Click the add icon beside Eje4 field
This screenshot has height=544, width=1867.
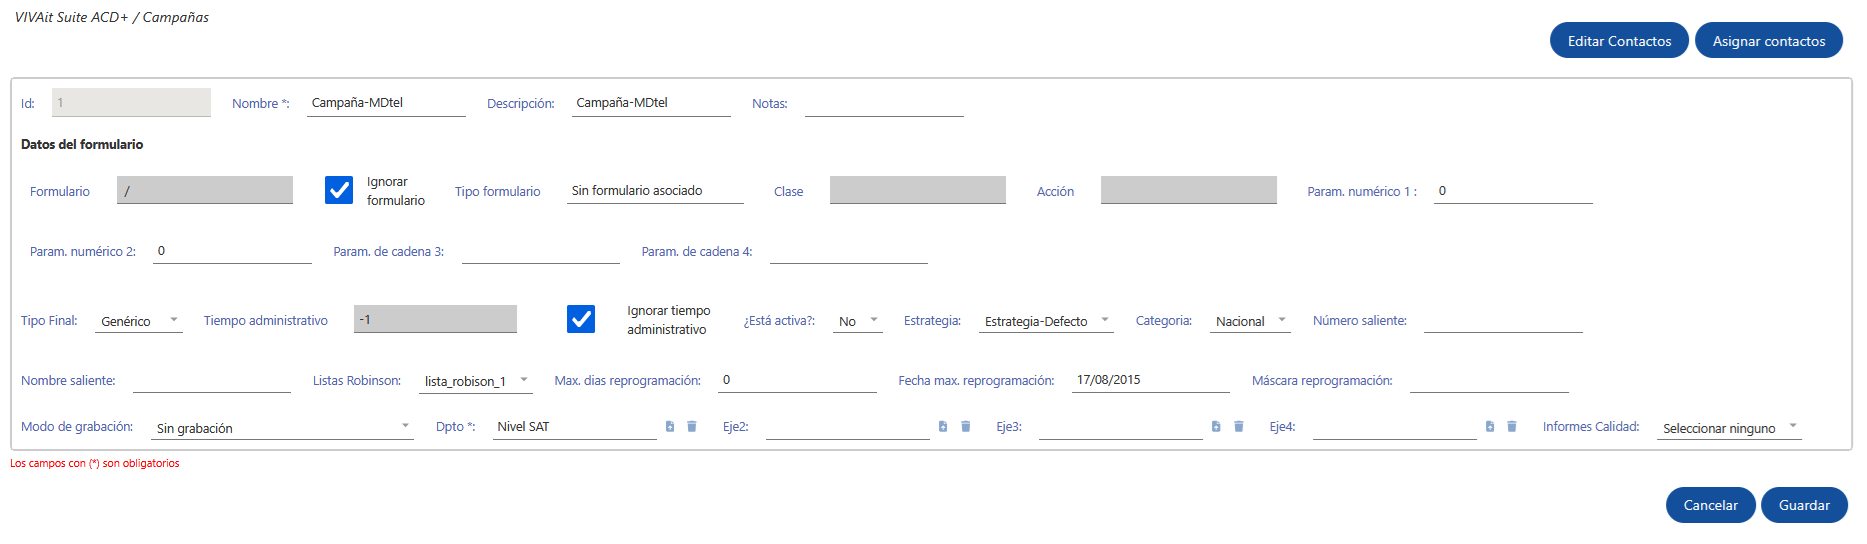[1490, 427]
